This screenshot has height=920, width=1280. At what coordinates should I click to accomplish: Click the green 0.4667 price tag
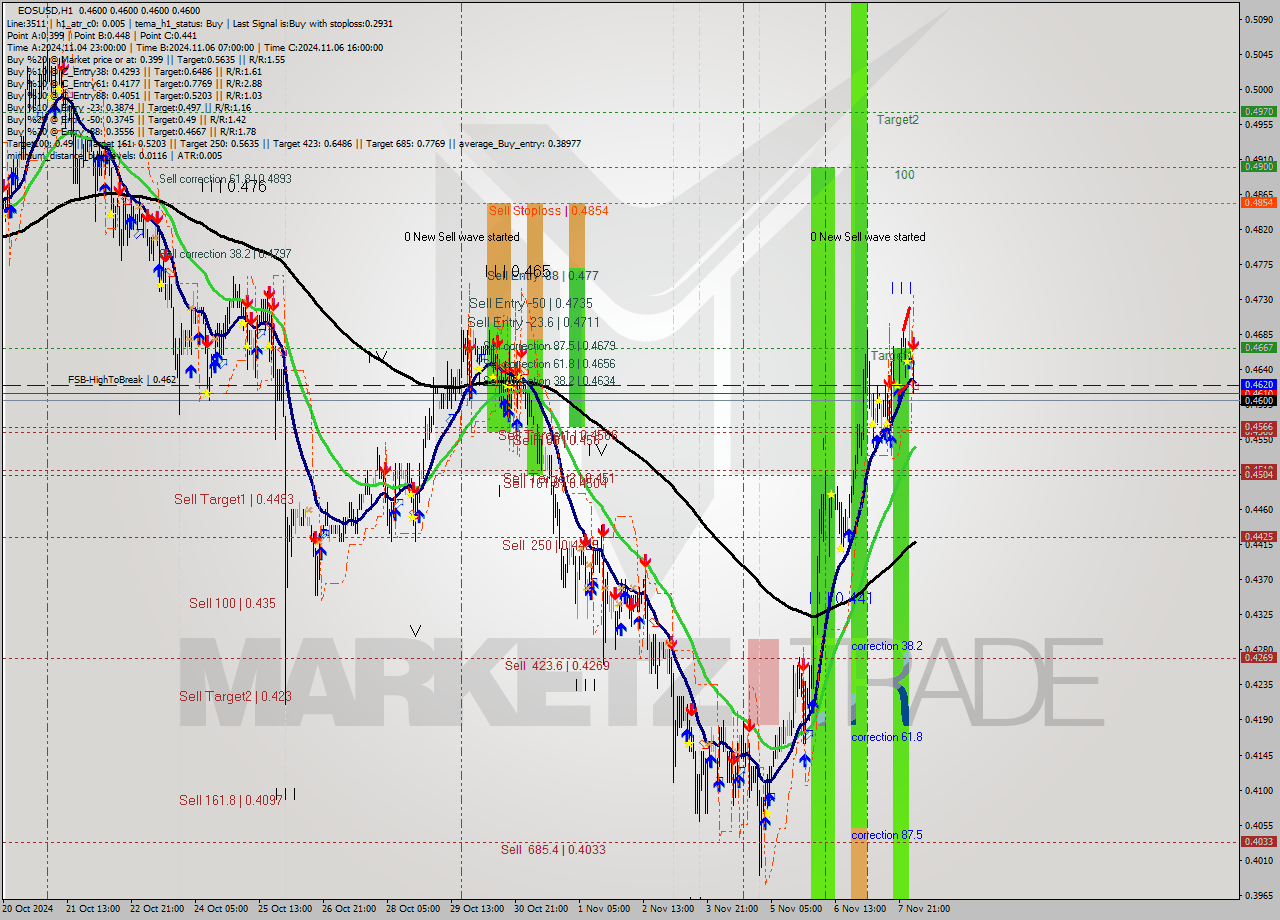[x=1258, y=348]
